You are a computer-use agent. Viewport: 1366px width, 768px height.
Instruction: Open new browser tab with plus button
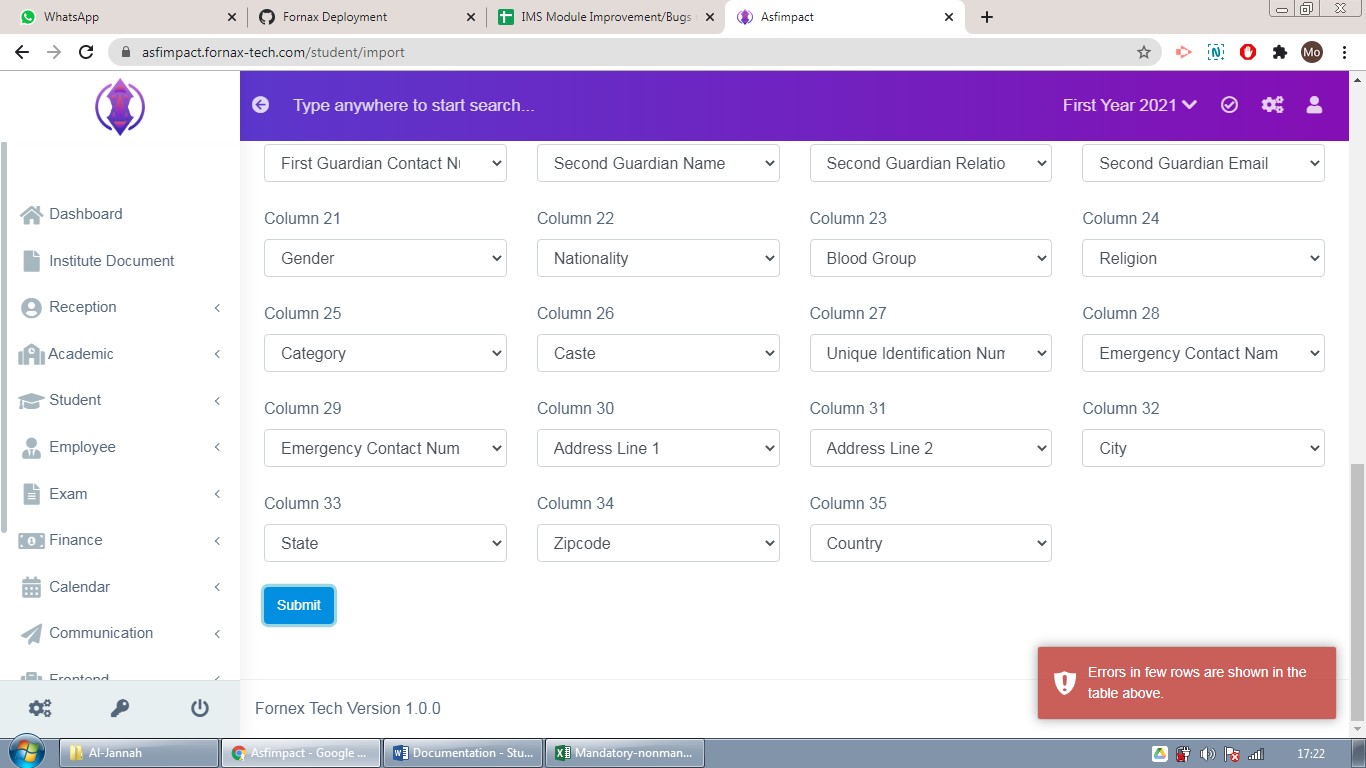[x=987, y=17]
